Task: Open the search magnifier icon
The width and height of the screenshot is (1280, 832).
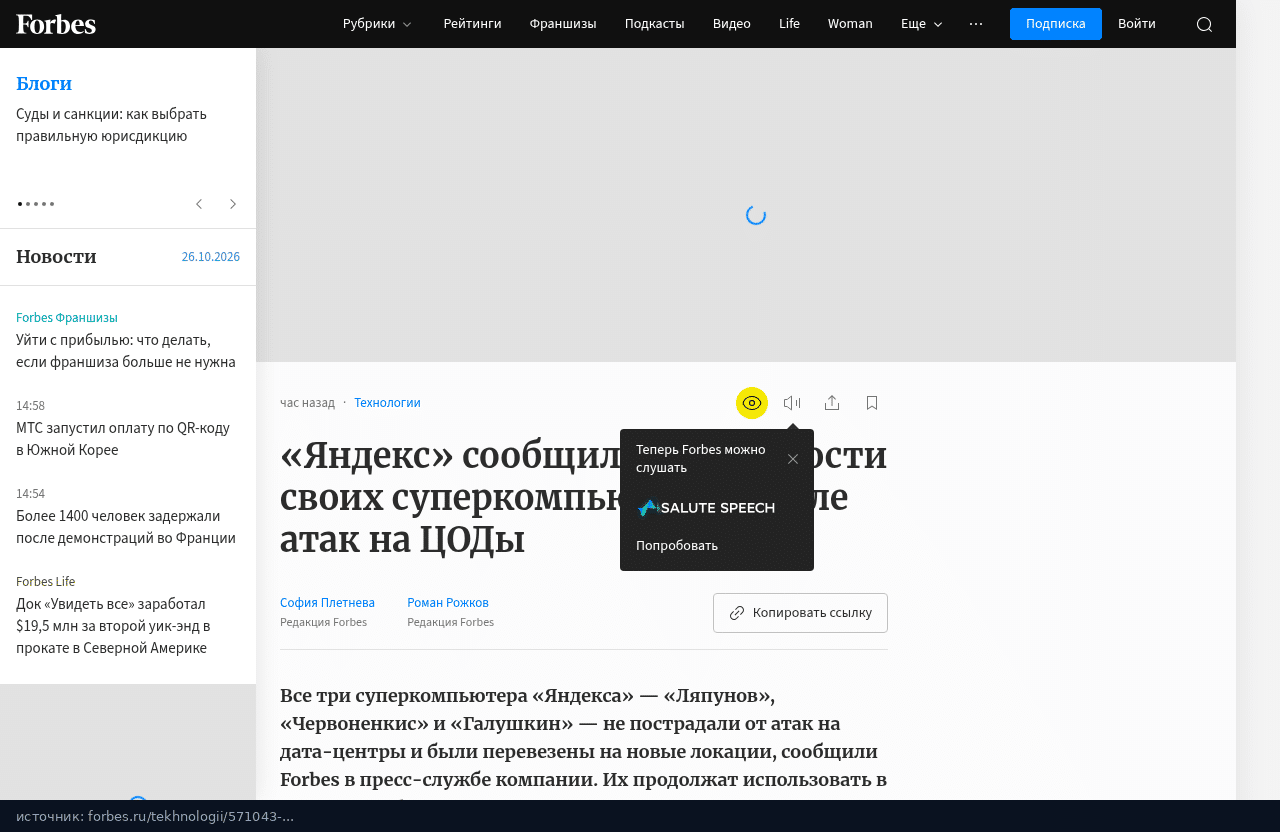Action: [1204, 24]
